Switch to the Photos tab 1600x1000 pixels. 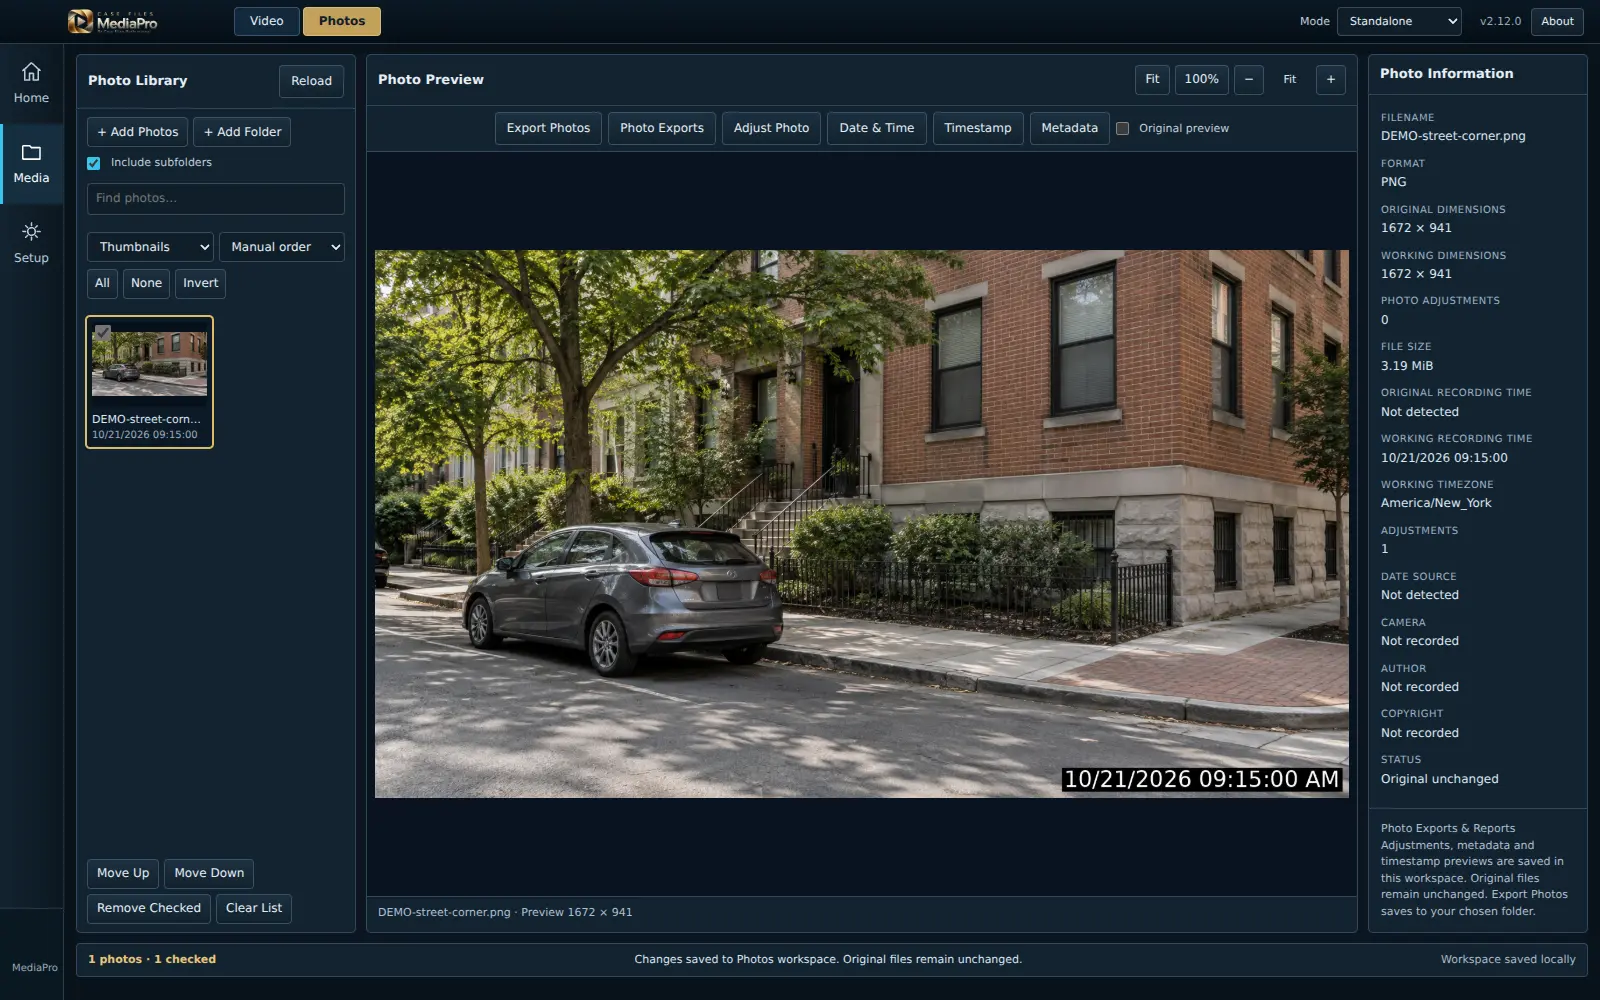pyautogui.click(x=342, y=21)
